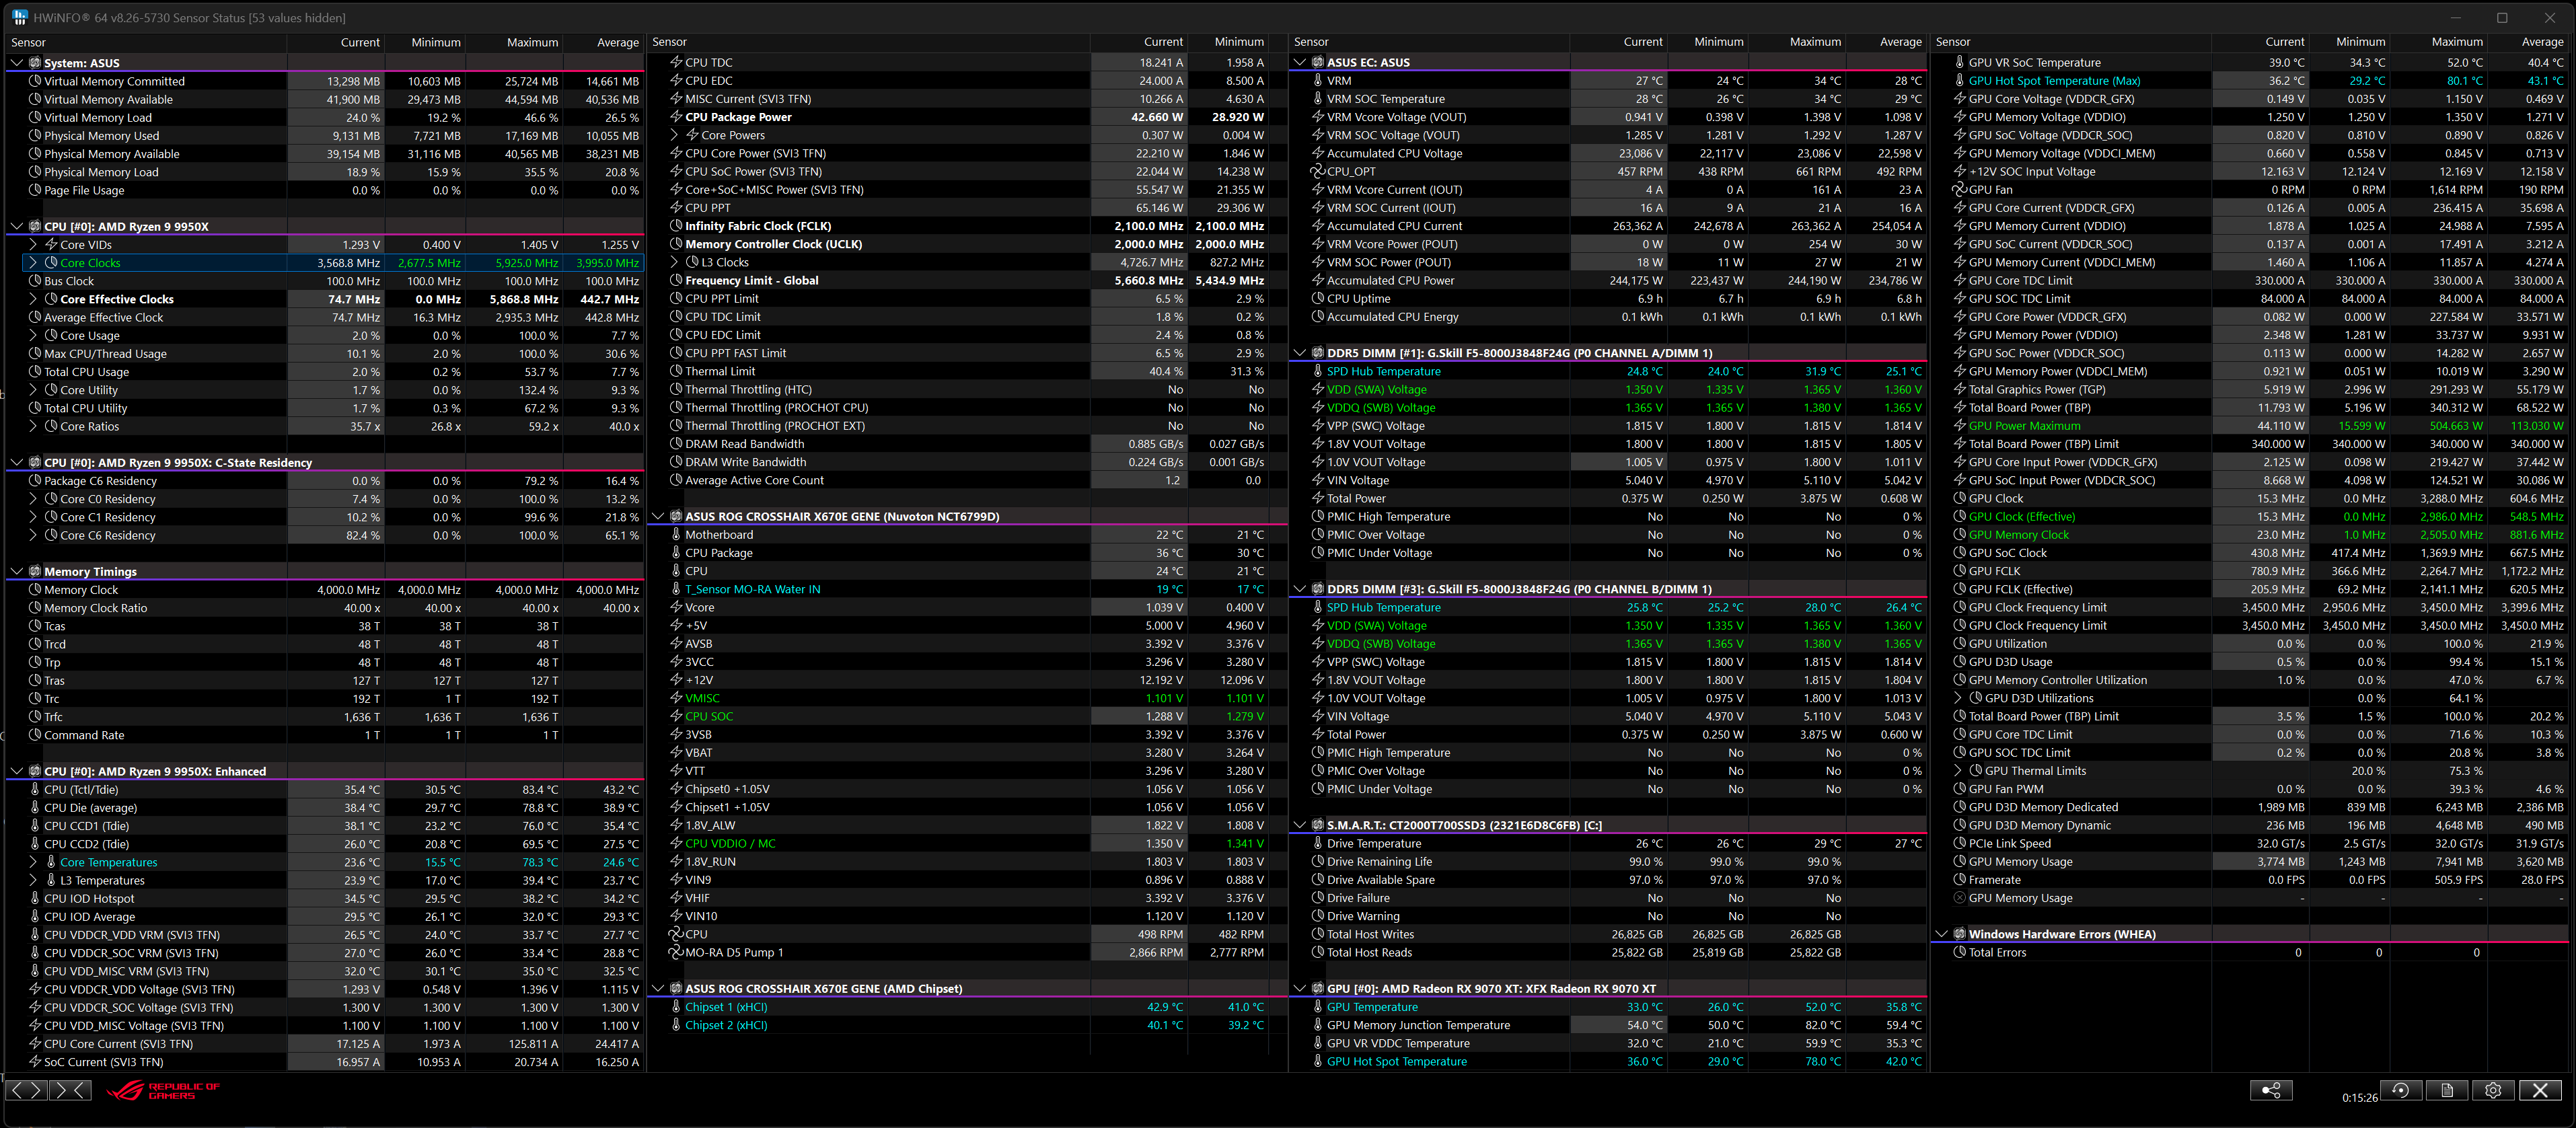Viewport: 2576px width, 1128px height.
Task: Expand the L3 Clocks row
Action: click(675, 262)
